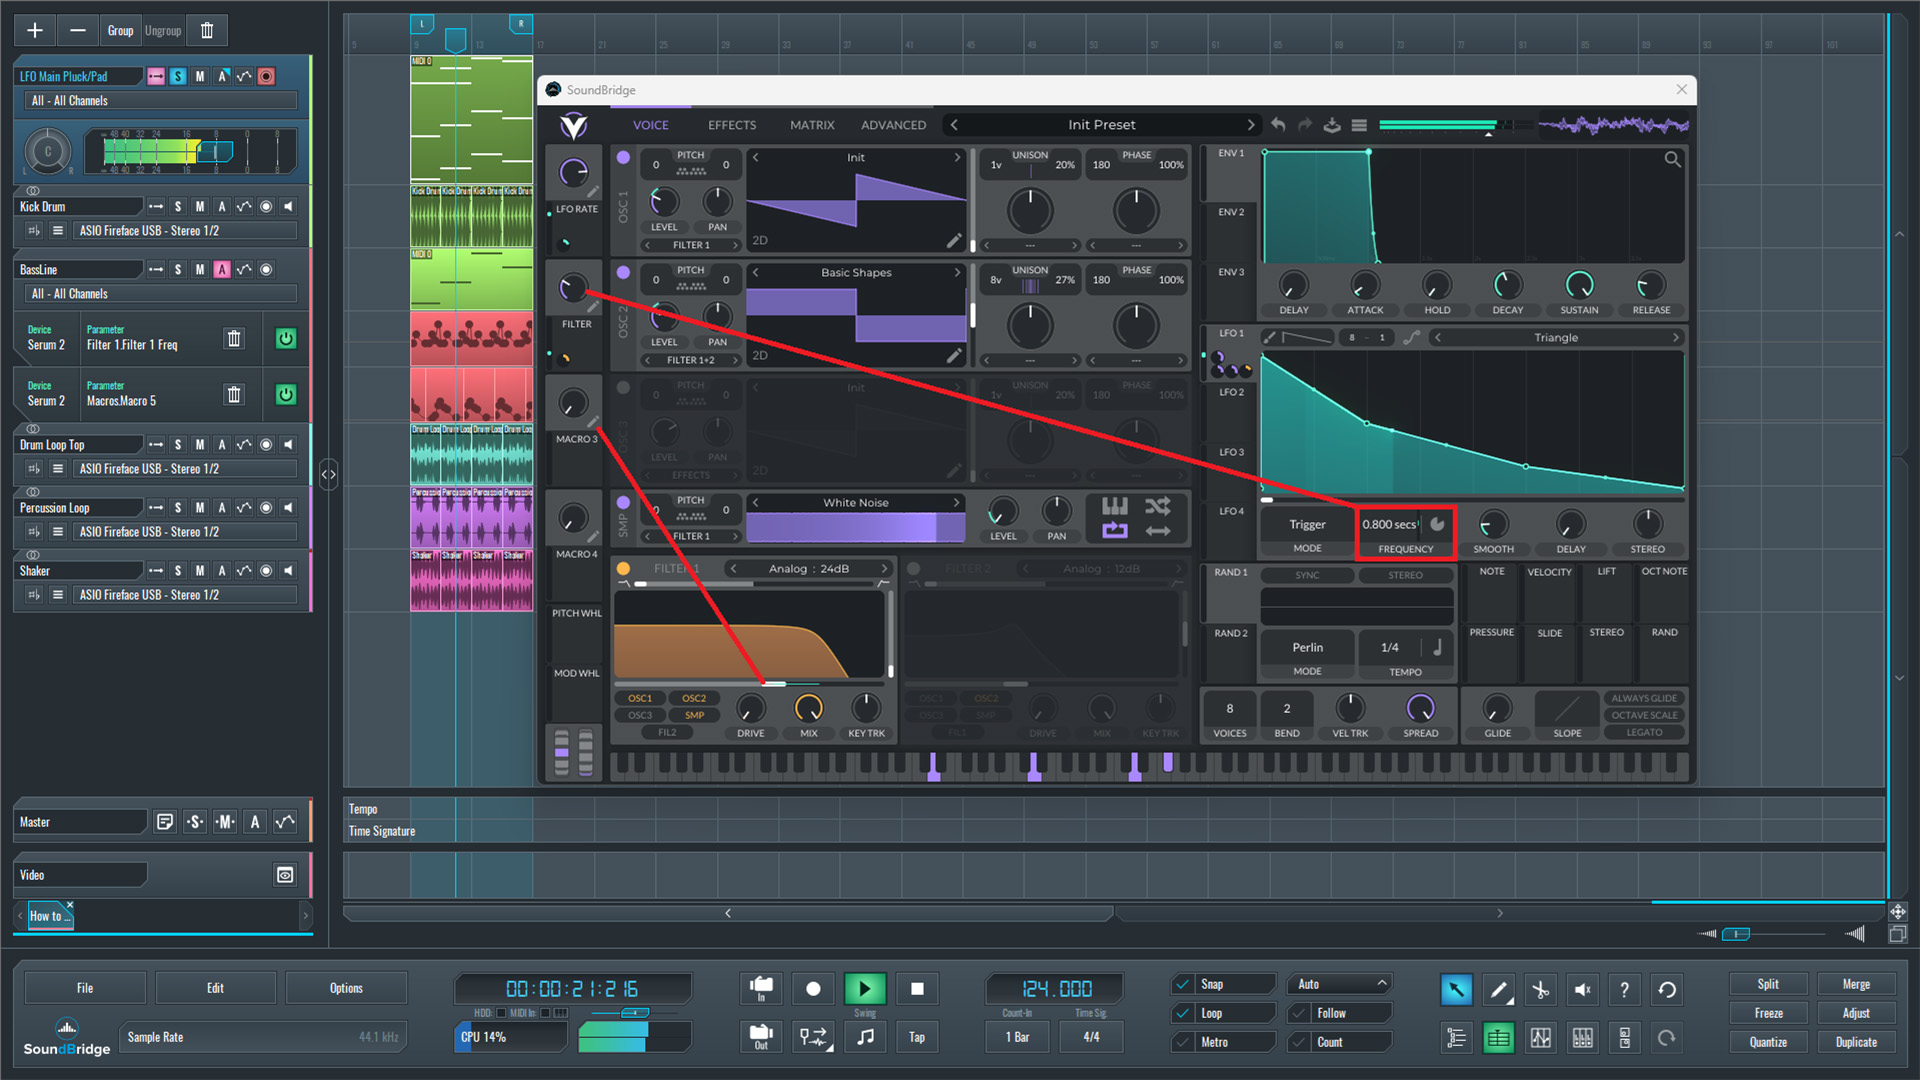Toggle power on Macros Macro 5 lane
Viewport: 1920px width, 1080px height.
tap(285, 394)
